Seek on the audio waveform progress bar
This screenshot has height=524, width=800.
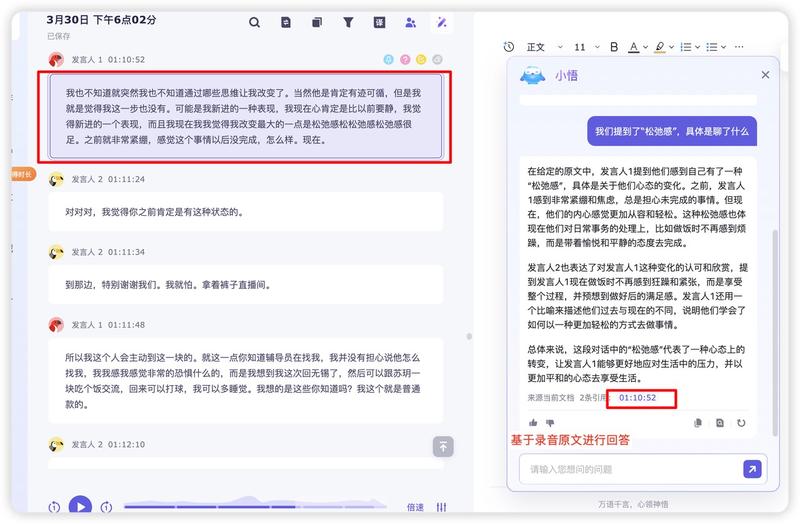(x=255, y=505)
